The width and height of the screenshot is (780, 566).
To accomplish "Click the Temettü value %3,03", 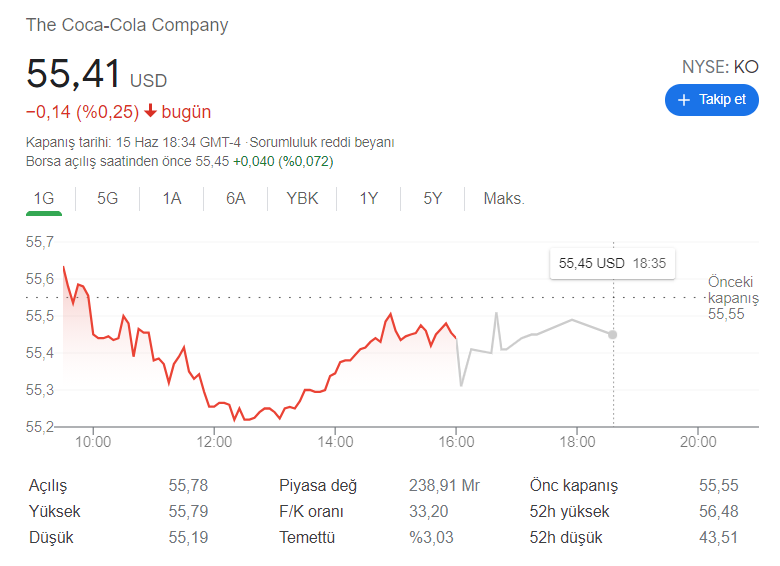I will tap(431, 537).
